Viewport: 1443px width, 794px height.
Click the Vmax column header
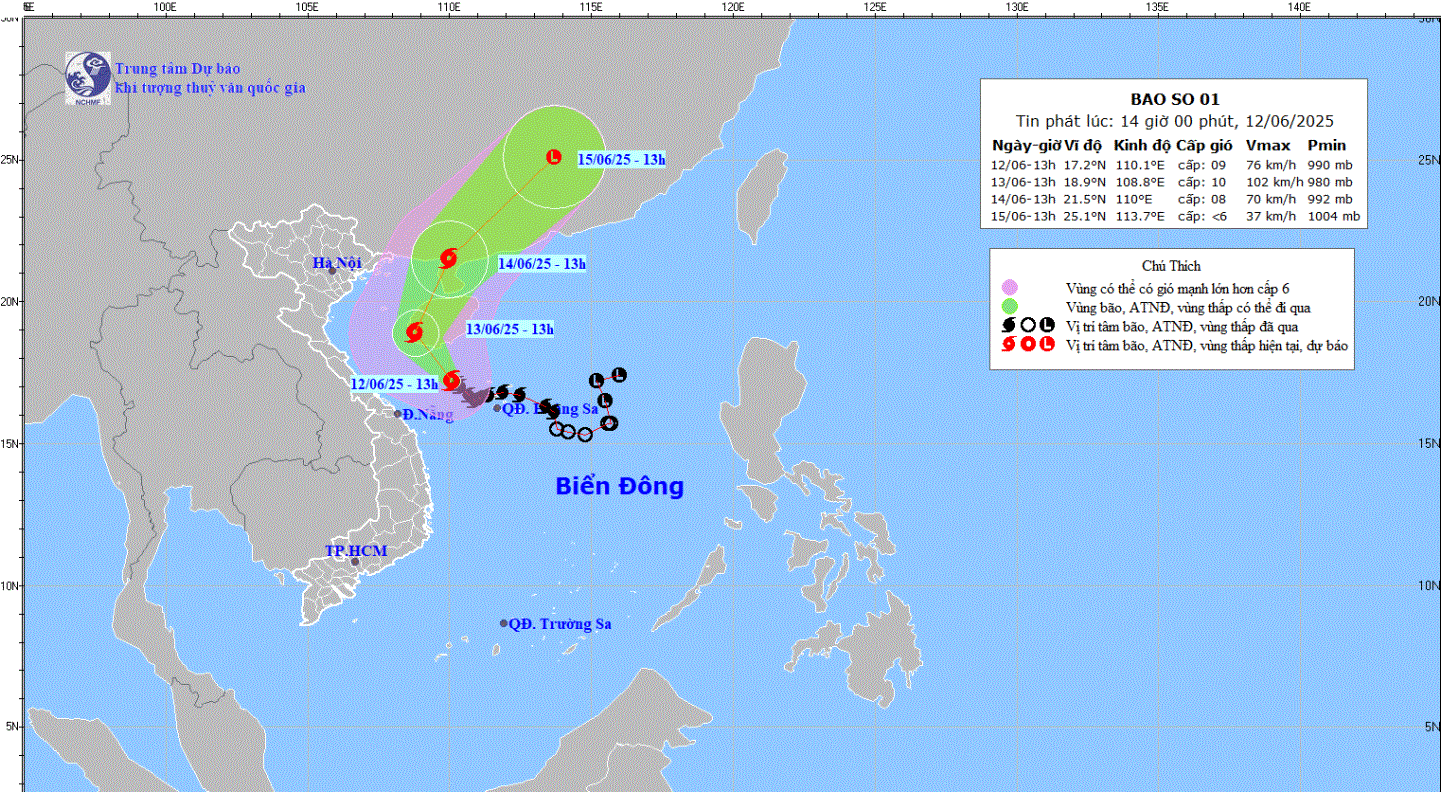pyautogui.click(x=1268, y=145)
